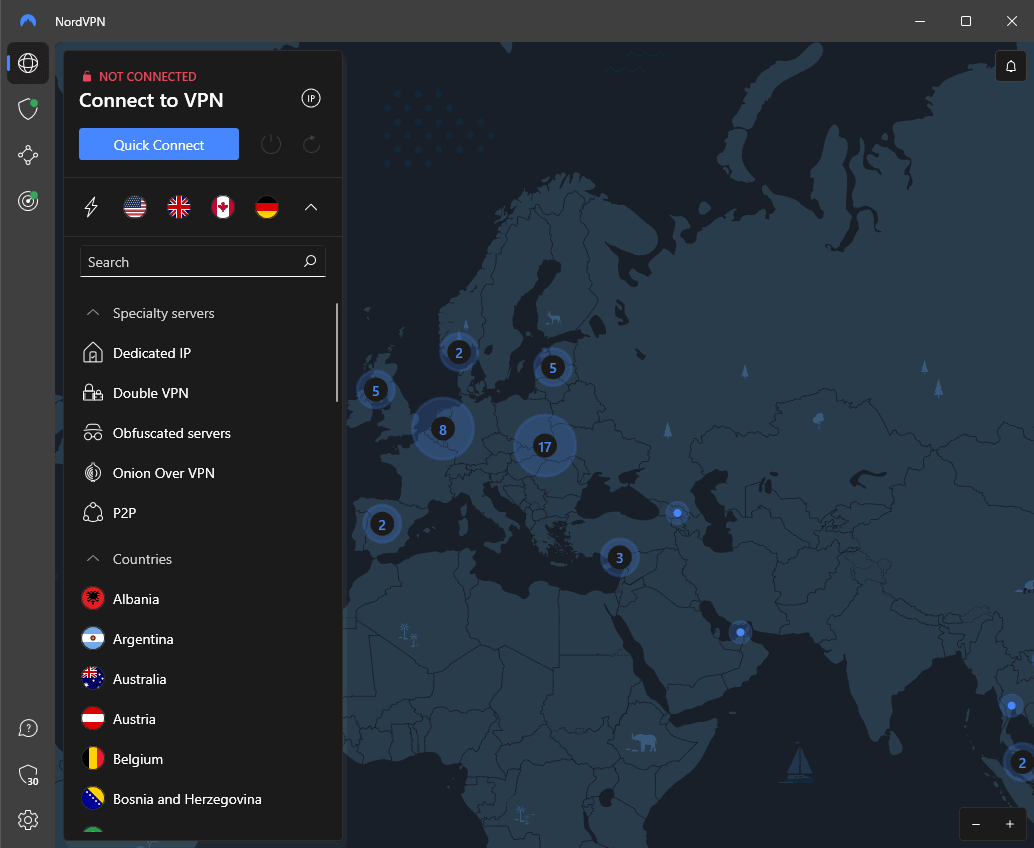Image resolution: width=1034 pixels, height=848 pixels.
Task: Minimize the NordVPN window
Action: tap(920, 21)
